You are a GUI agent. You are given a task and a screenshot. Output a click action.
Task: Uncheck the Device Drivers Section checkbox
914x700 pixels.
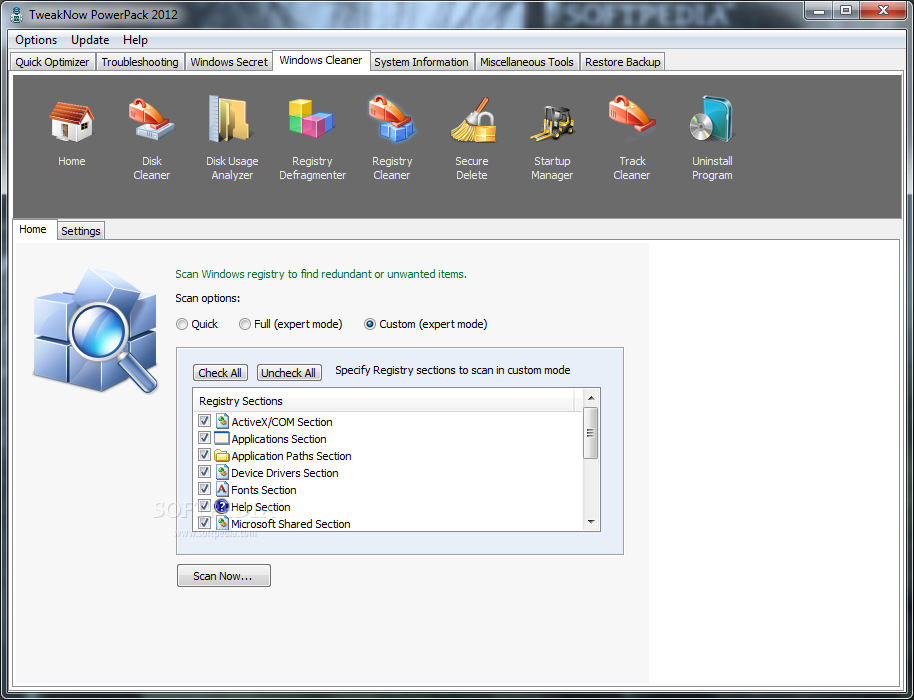(204, 471)
